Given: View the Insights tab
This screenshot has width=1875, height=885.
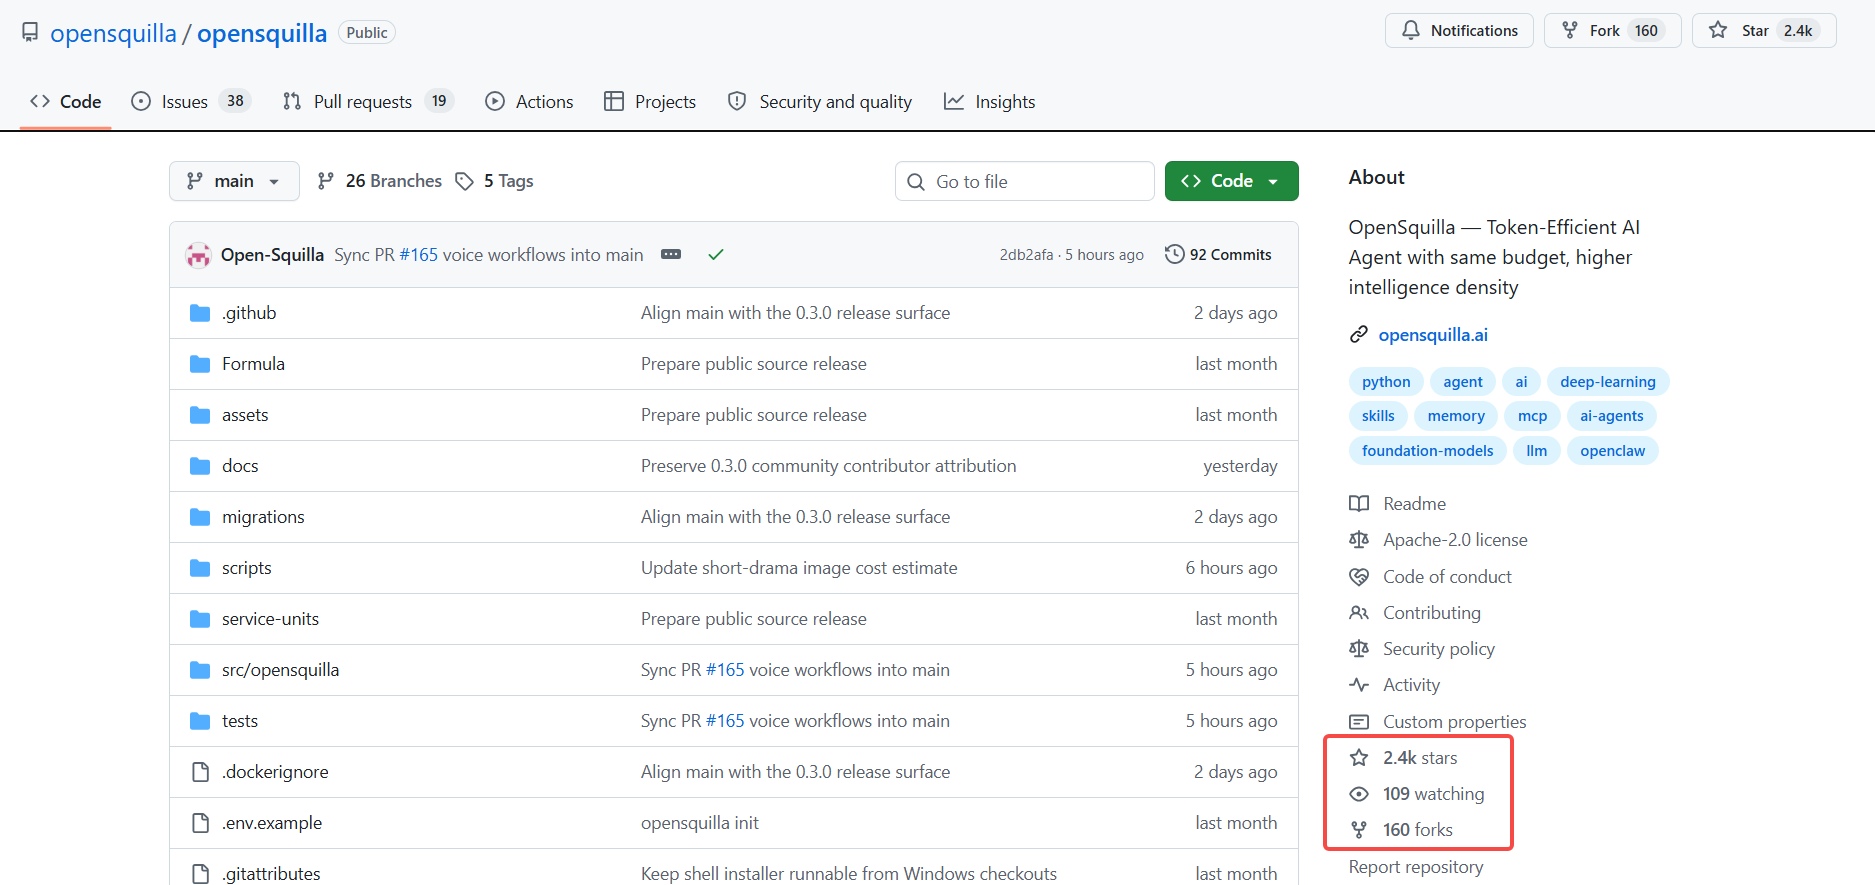Looking at the screenshot, I should tap(989, 101).
